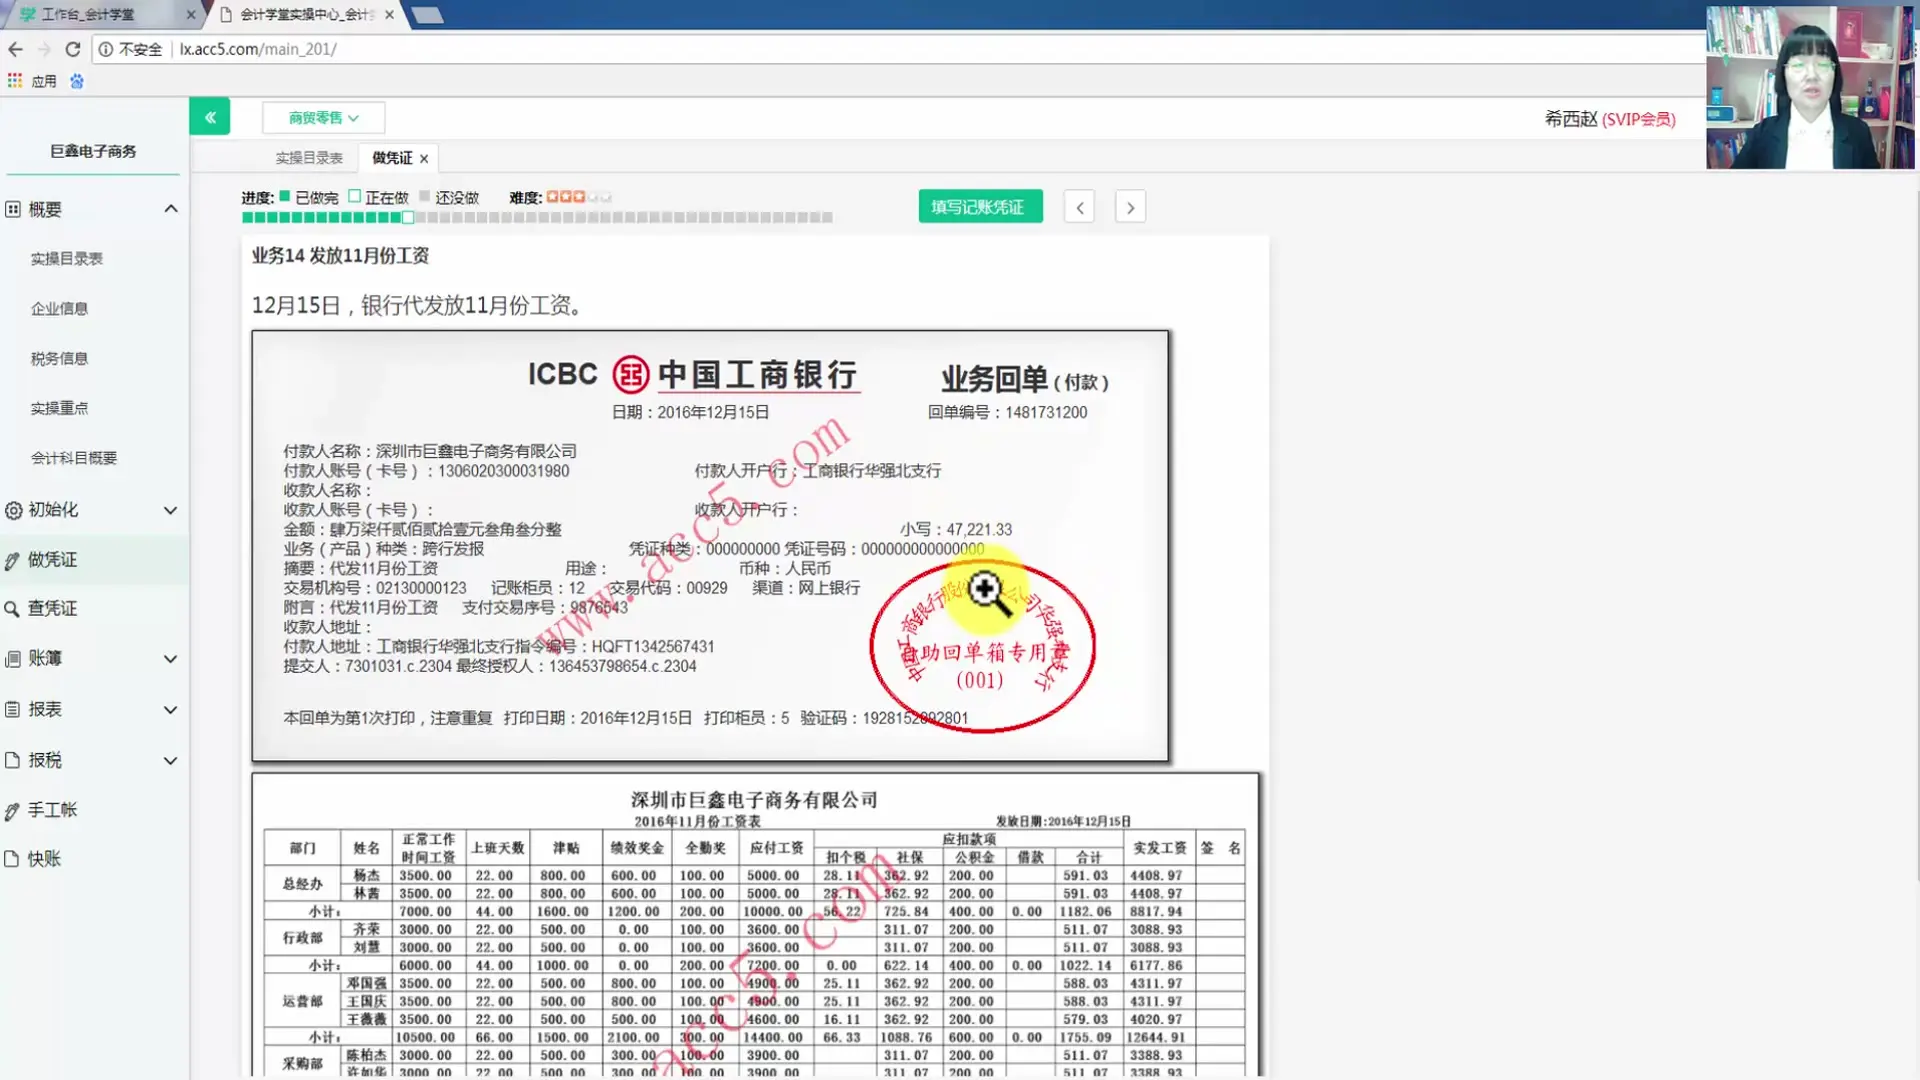Screen dimensions: 1920x1080
Task: Collapse the 概要 section chevron
Action: tap(170, 208)
